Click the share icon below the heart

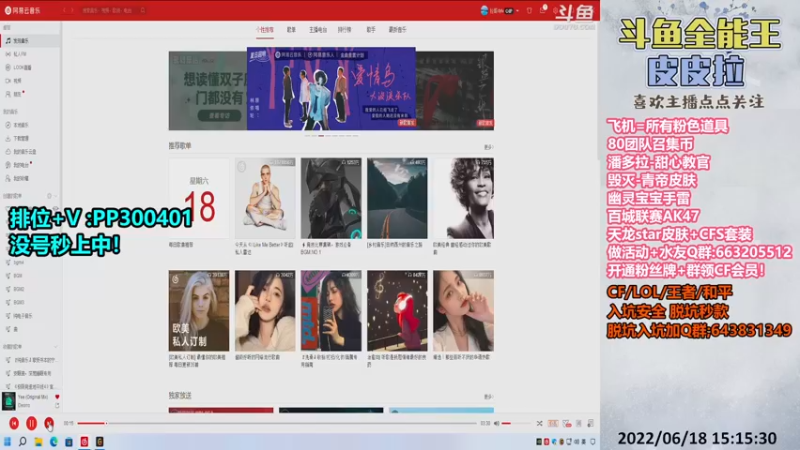pos(57,406)
